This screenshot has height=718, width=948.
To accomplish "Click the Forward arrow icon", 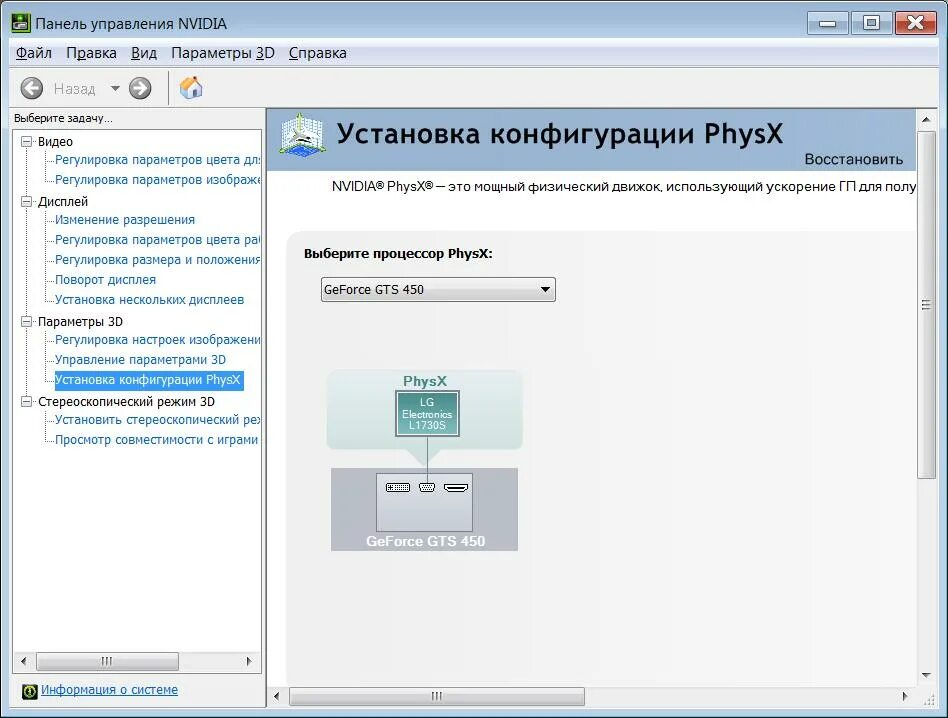I will coord(140,88).
